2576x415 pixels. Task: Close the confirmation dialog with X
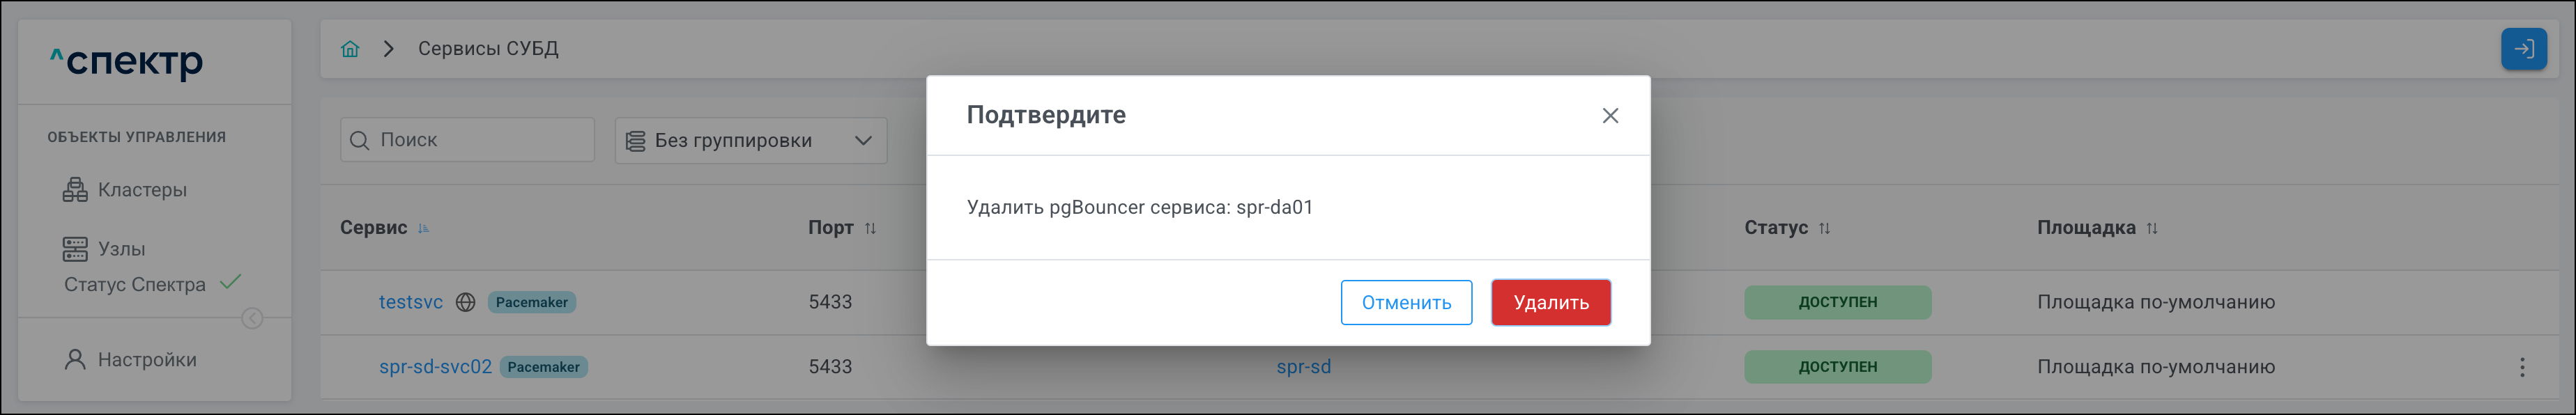tap(1610, 116)
